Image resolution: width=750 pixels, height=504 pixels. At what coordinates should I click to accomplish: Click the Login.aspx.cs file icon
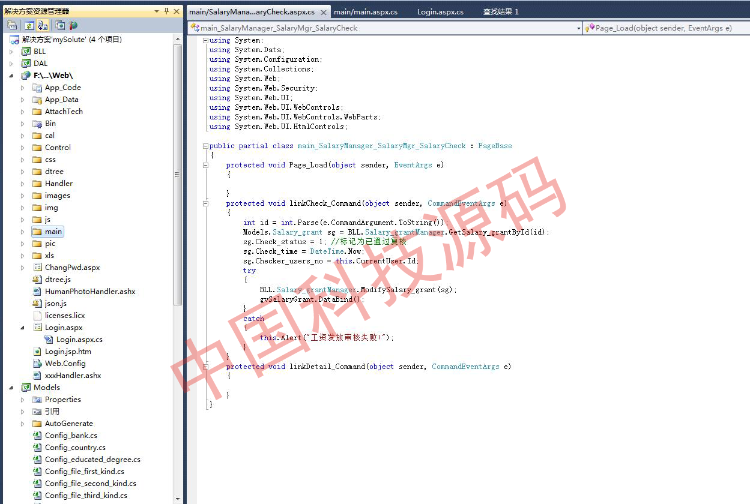point(48,340)
